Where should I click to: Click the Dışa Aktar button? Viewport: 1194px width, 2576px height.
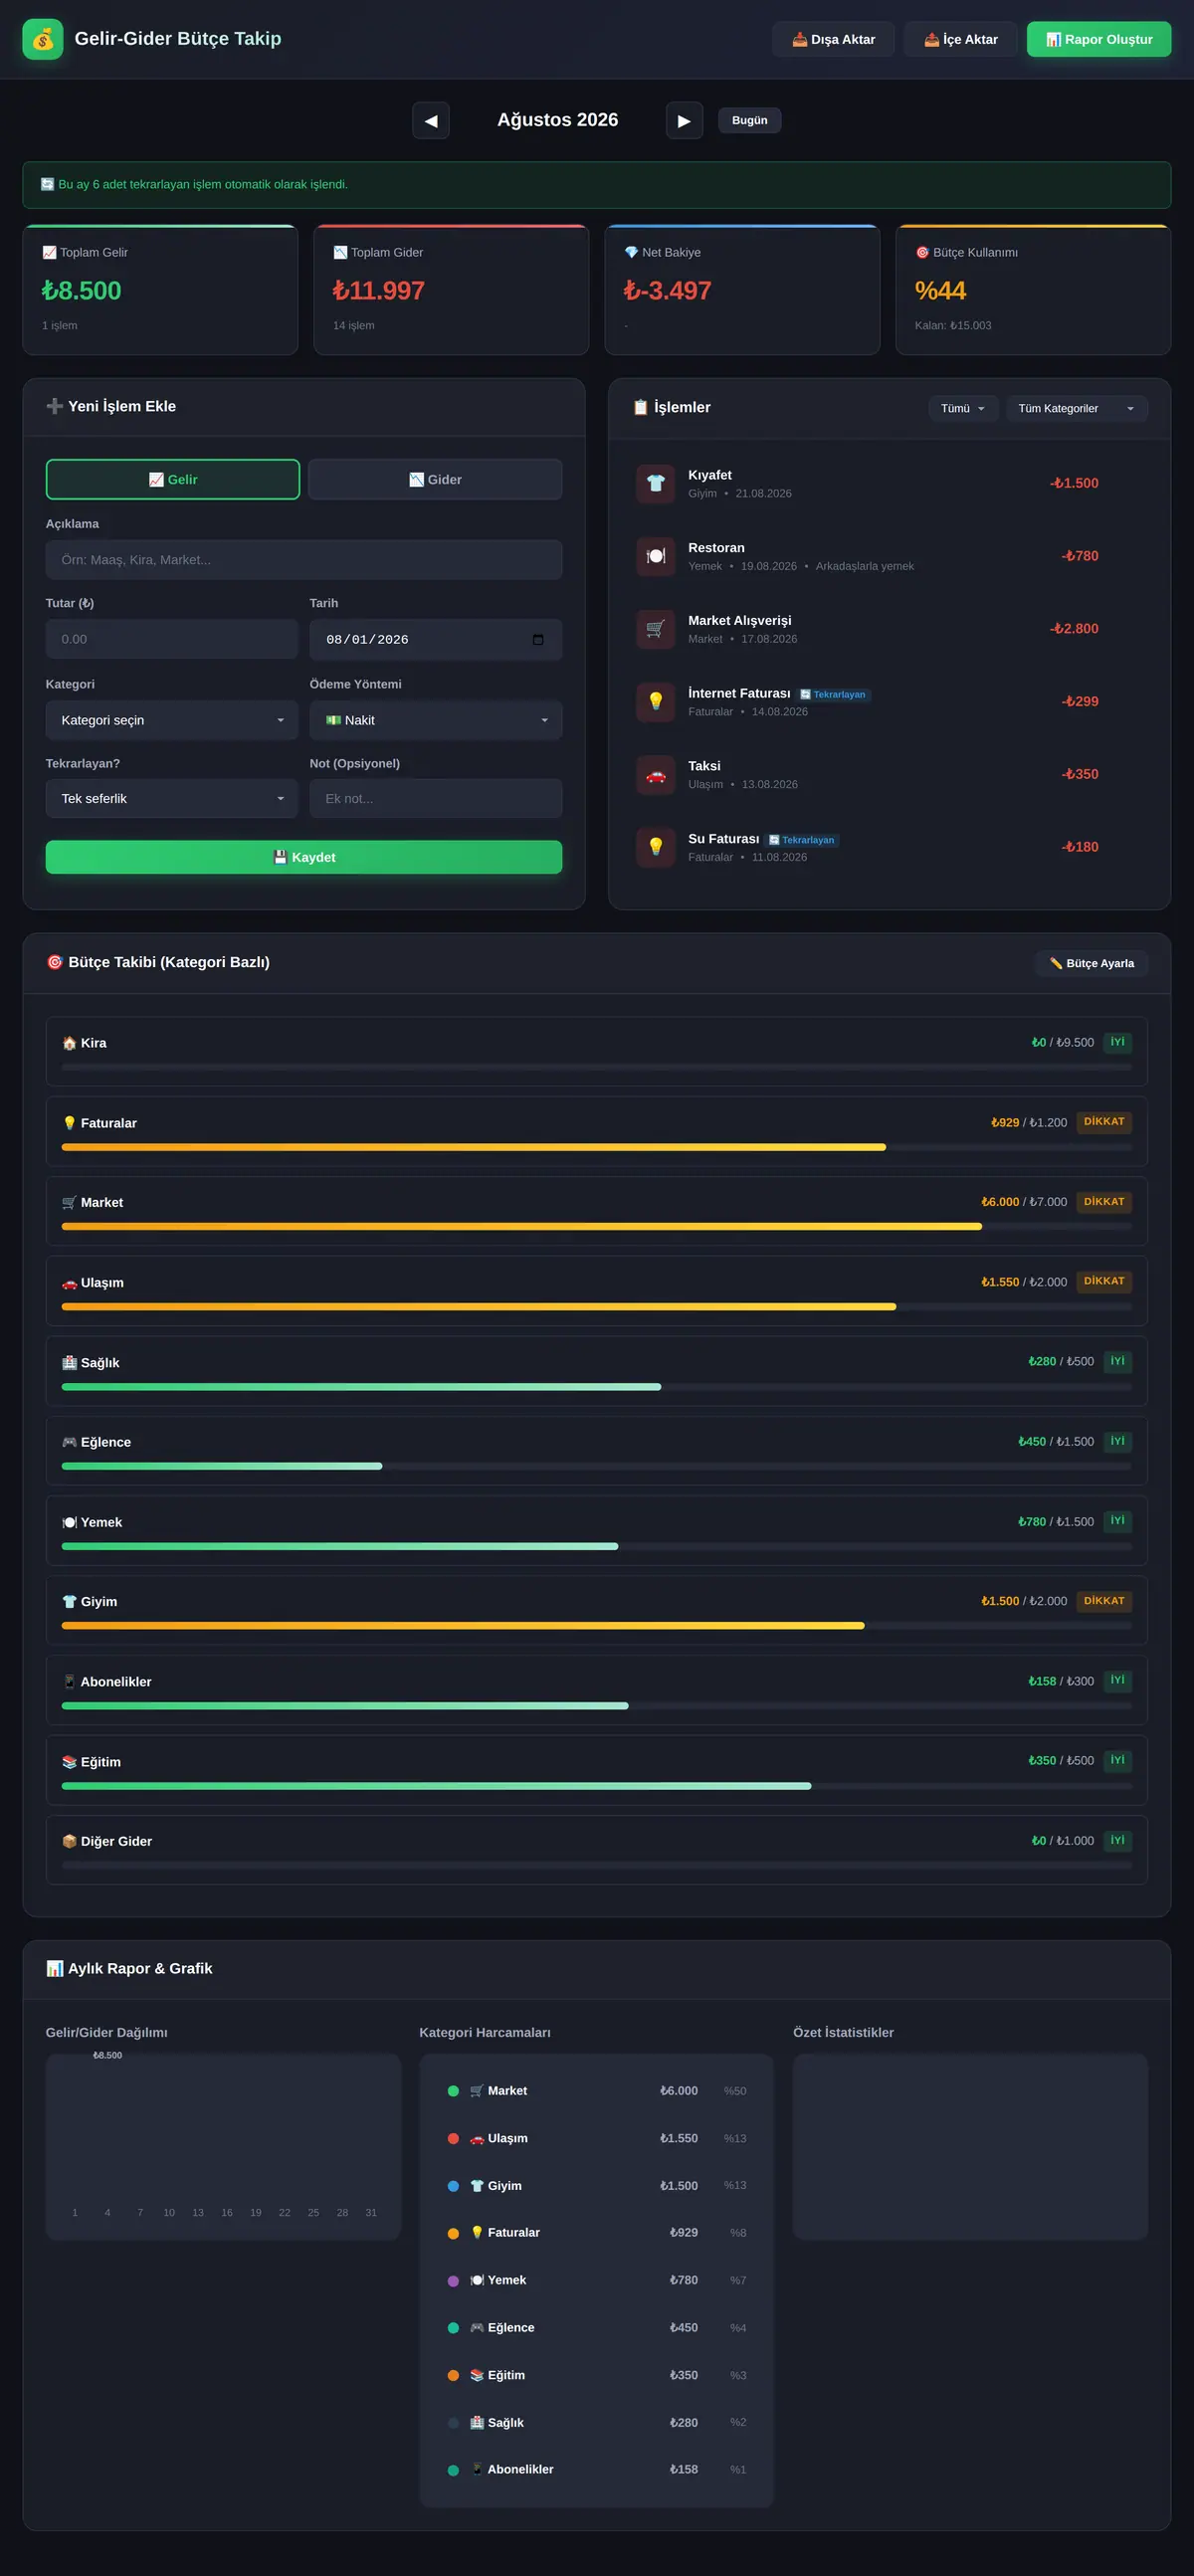833,39
